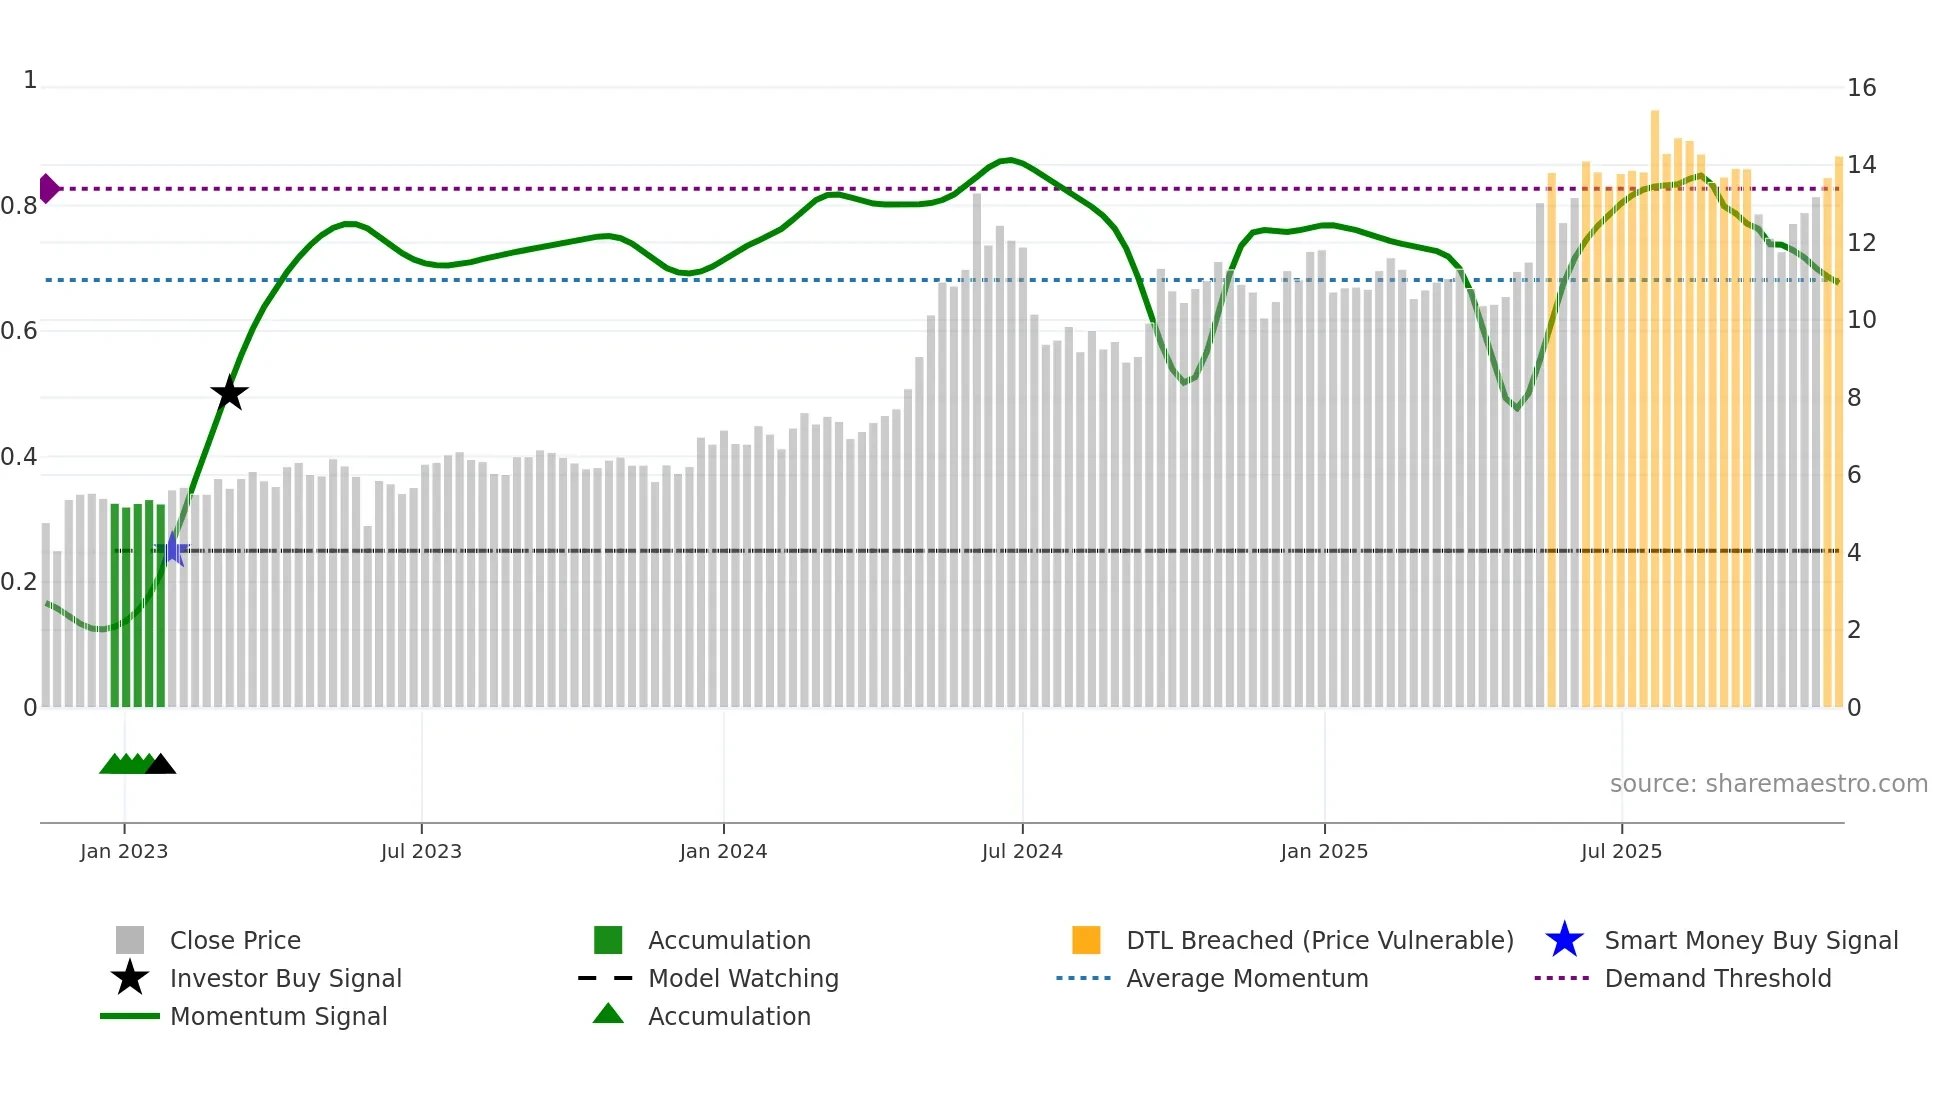
Task: Click the purple diamond Demand Threshold marker
Action: (48, 188)
